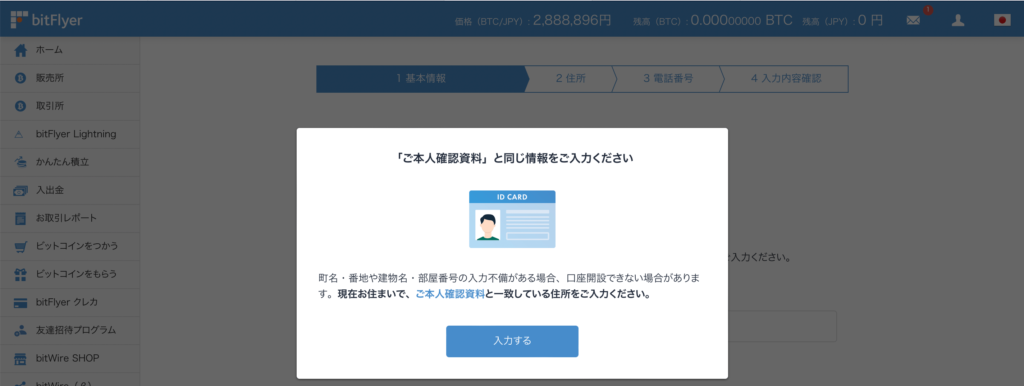Click the JPY balance 0 円
Image resolution: width=1024 pixels, height=386 pixels.
tap(871, 20)
